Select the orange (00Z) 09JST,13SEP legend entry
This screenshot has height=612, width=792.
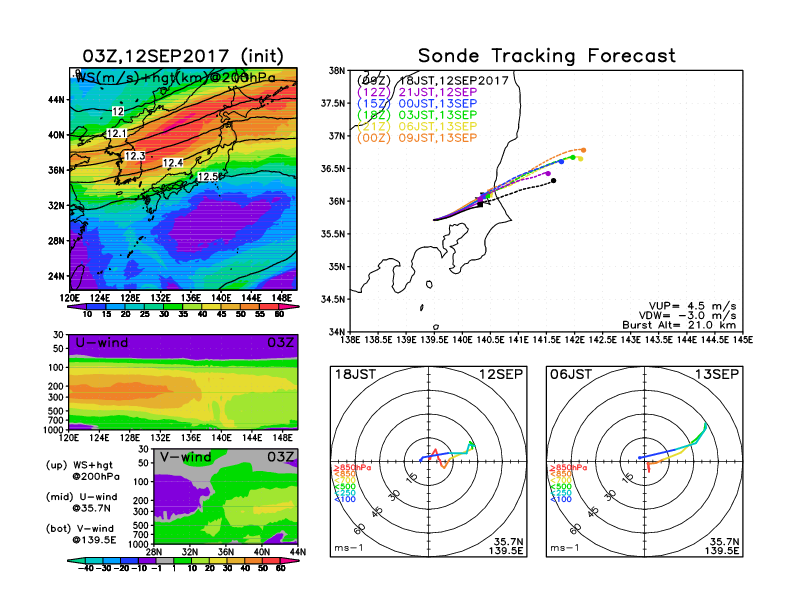417,138
